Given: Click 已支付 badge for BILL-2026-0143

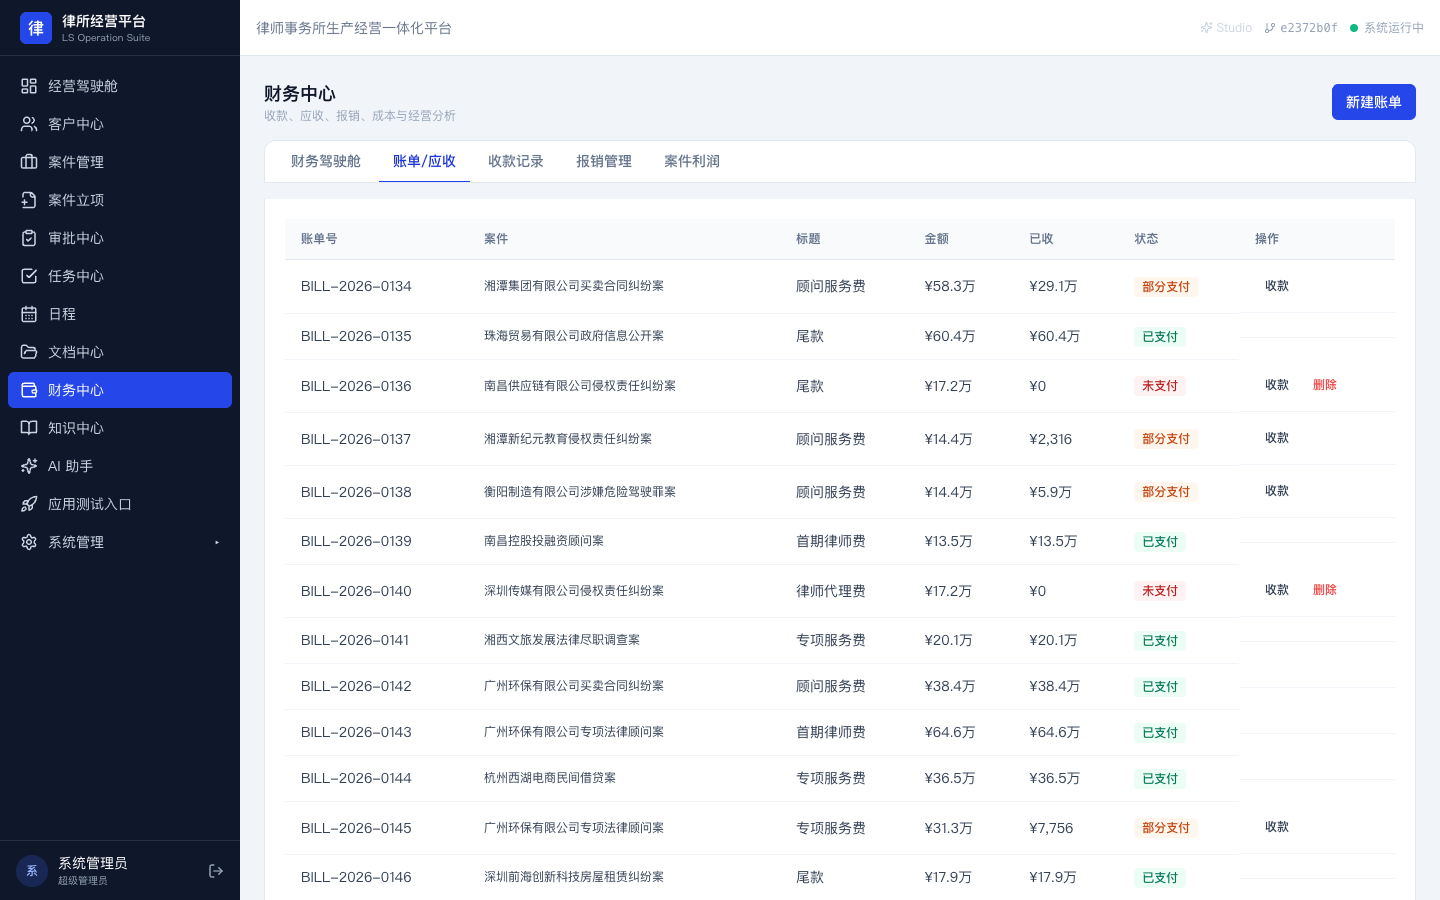Looking at the screenshot, I should [x=1160, y=733].
